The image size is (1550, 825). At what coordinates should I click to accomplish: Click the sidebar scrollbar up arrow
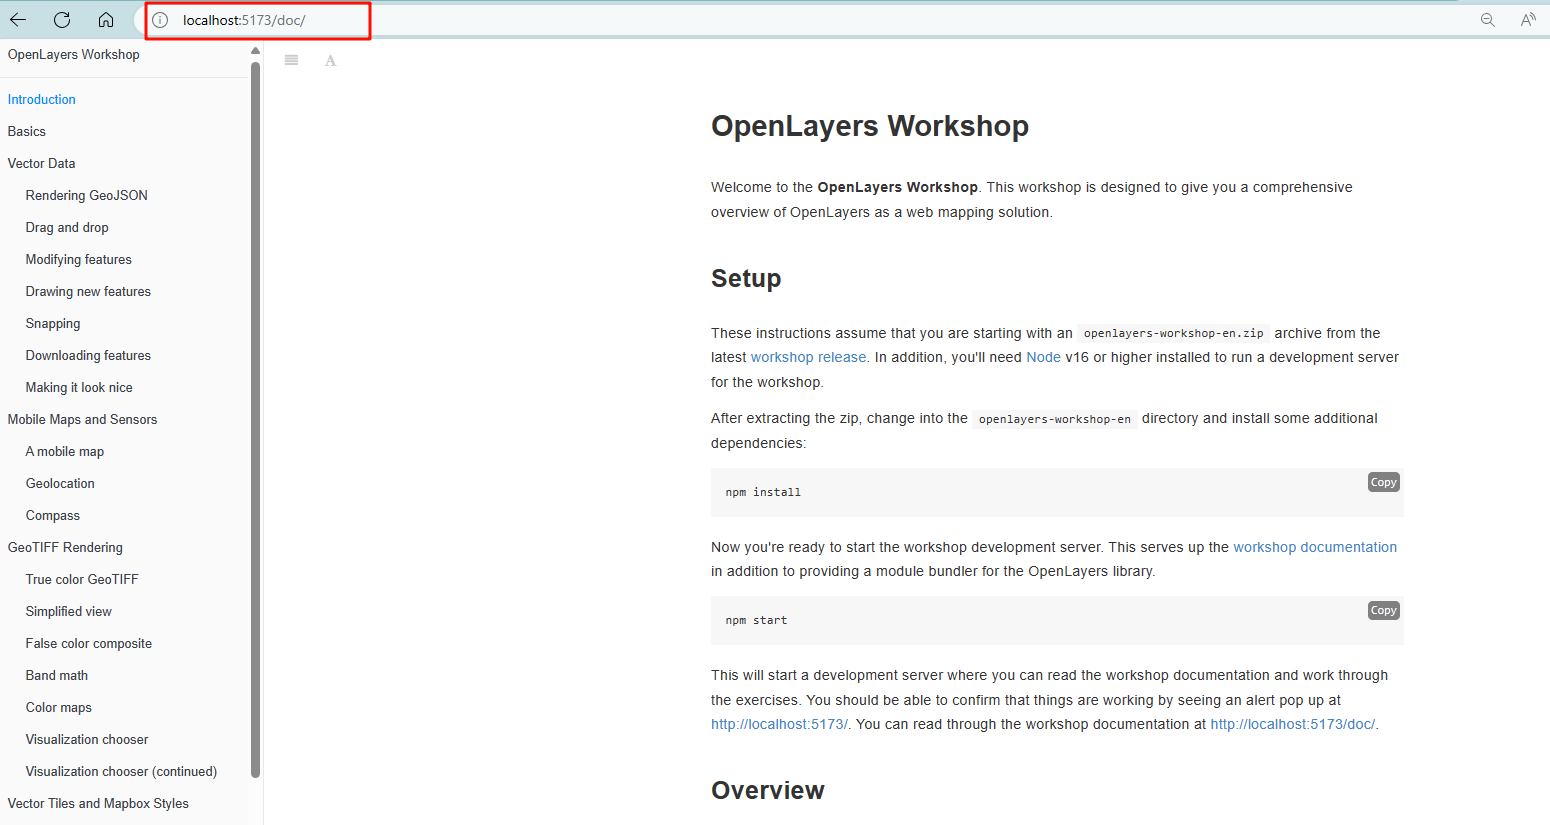click(256, 50)
